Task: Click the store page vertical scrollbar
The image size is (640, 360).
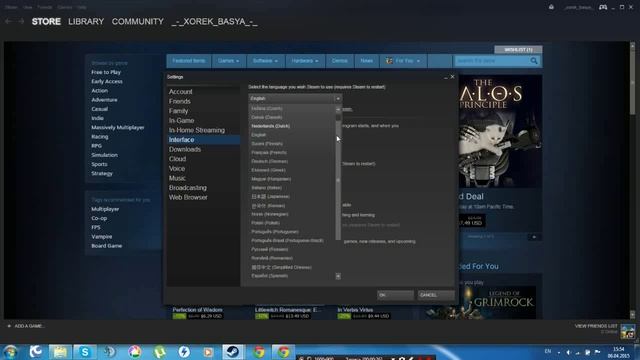Action: click(x=633, y=82)
